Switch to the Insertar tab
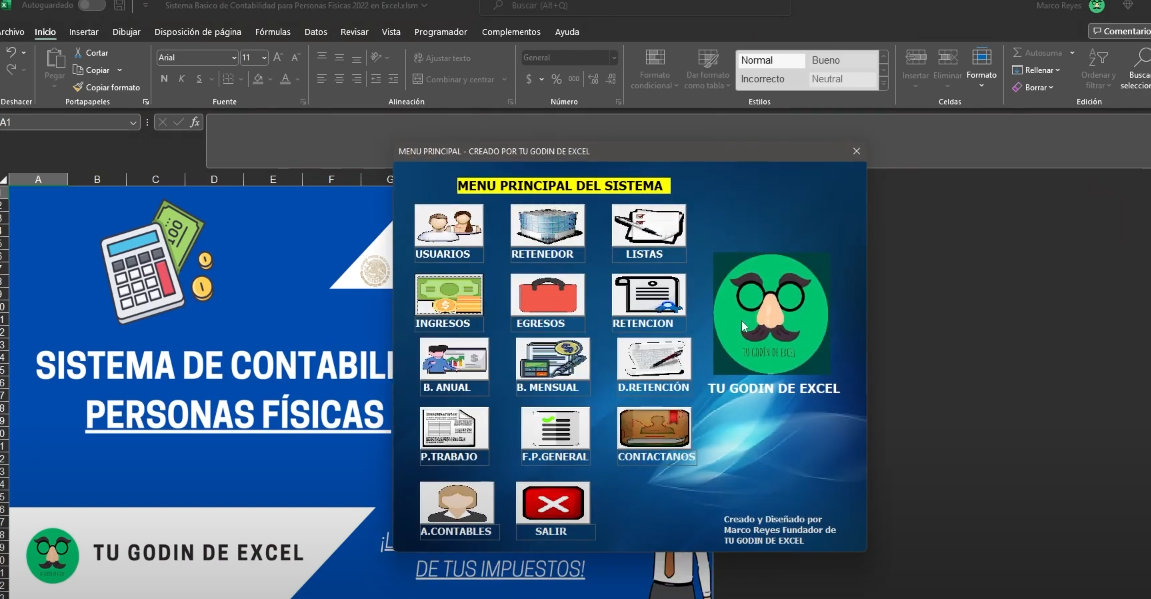The image size is (1151, 599). (84, 32)
